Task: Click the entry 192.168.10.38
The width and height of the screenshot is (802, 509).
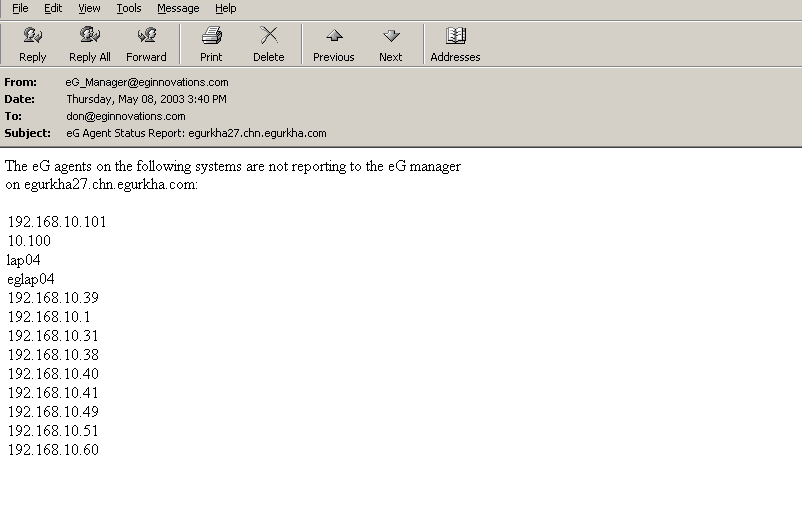Action: [x=53, y=355]
